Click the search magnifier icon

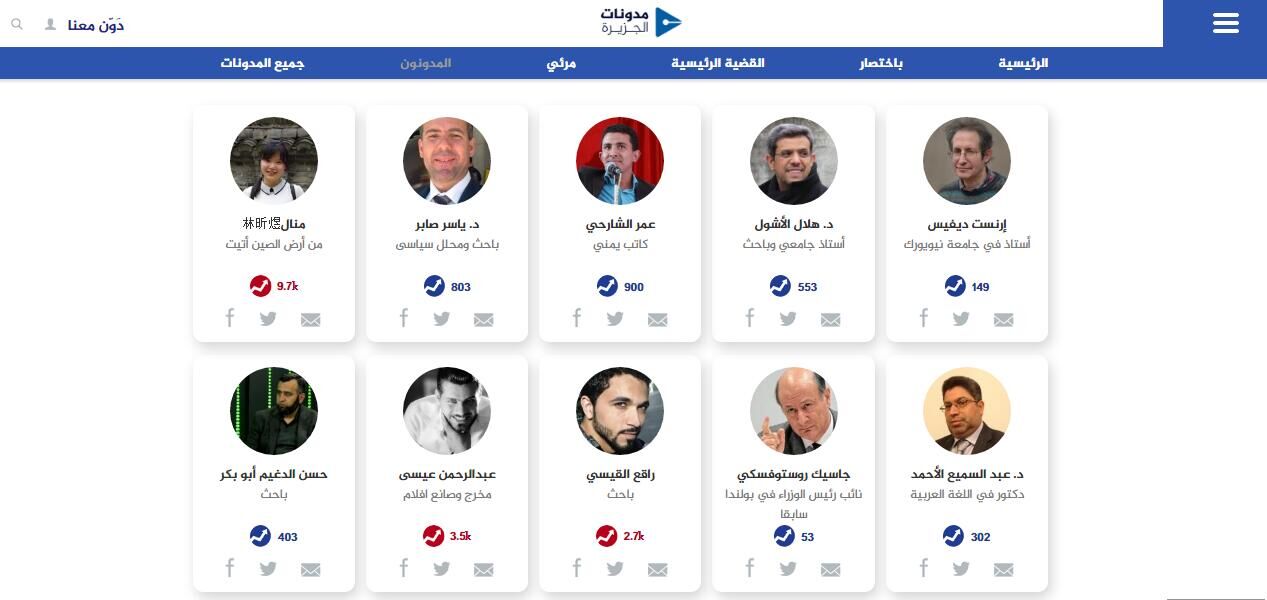point(17,24)
